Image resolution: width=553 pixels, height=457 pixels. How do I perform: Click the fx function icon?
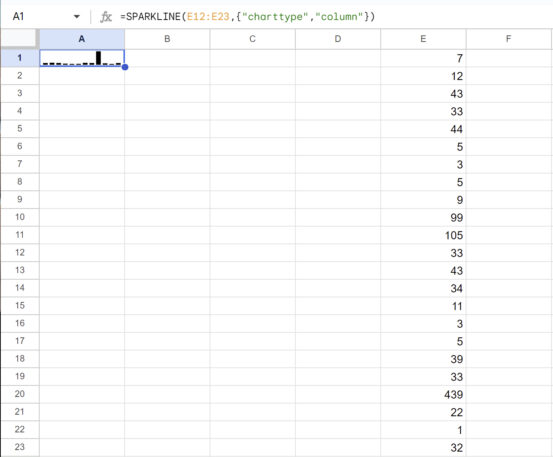pyautogui.click(x=106, y=17)
